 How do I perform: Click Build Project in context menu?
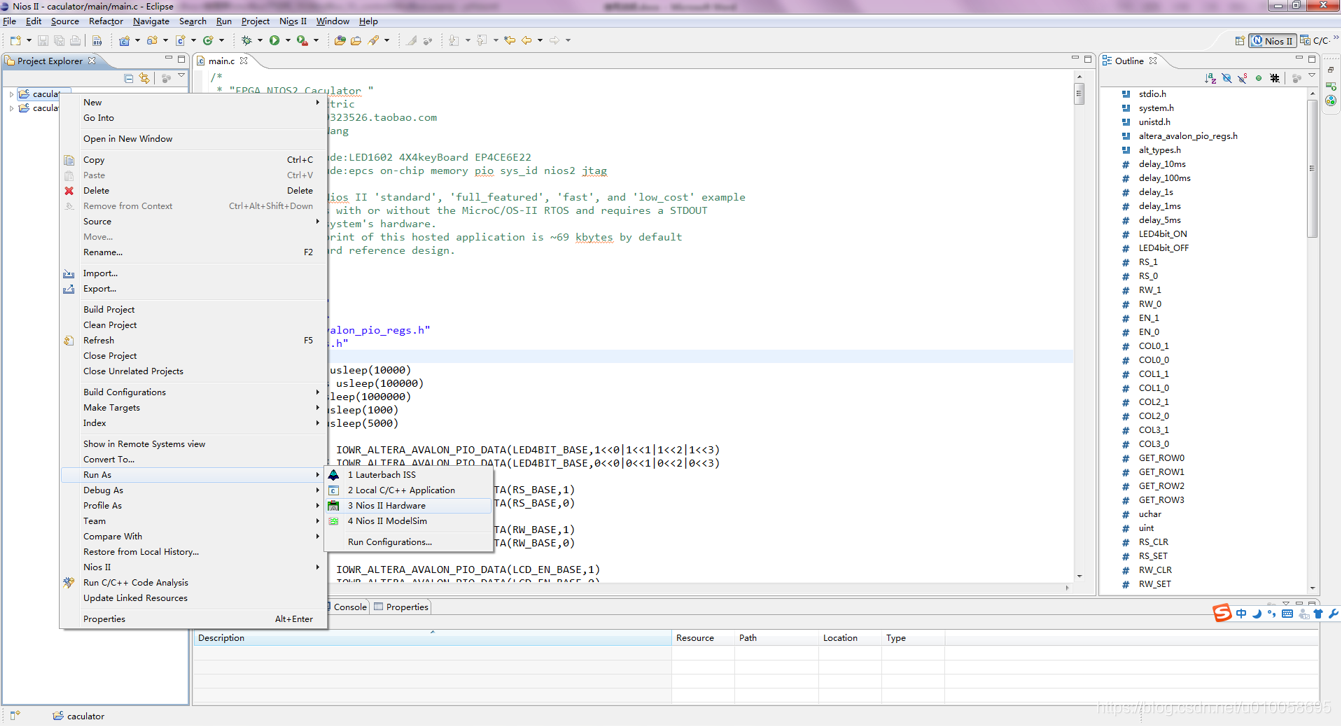tap(194, 310)
